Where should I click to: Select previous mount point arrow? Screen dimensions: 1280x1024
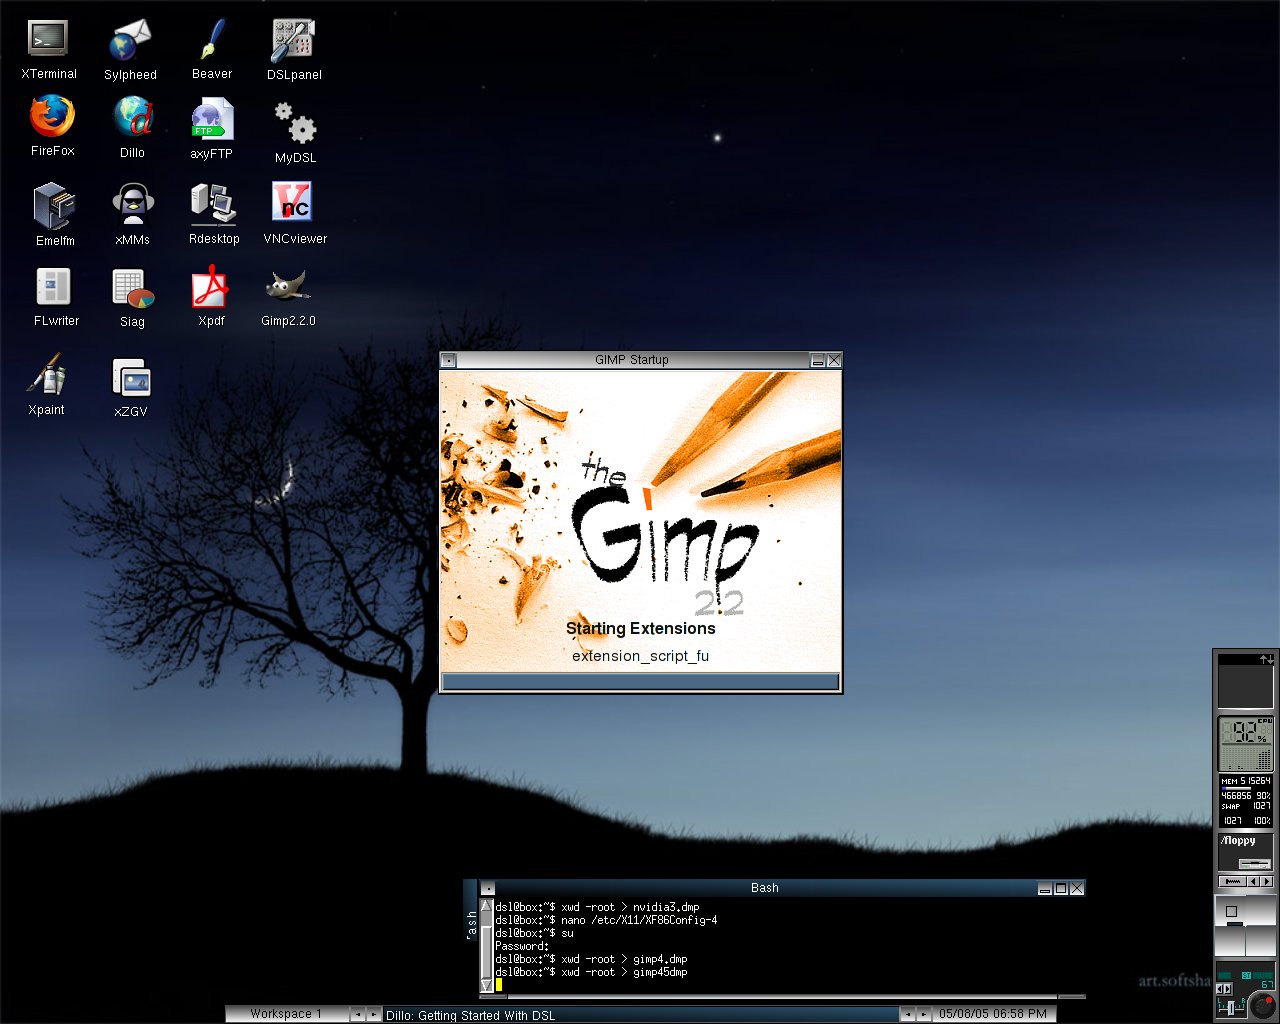tap(1254, 881)
